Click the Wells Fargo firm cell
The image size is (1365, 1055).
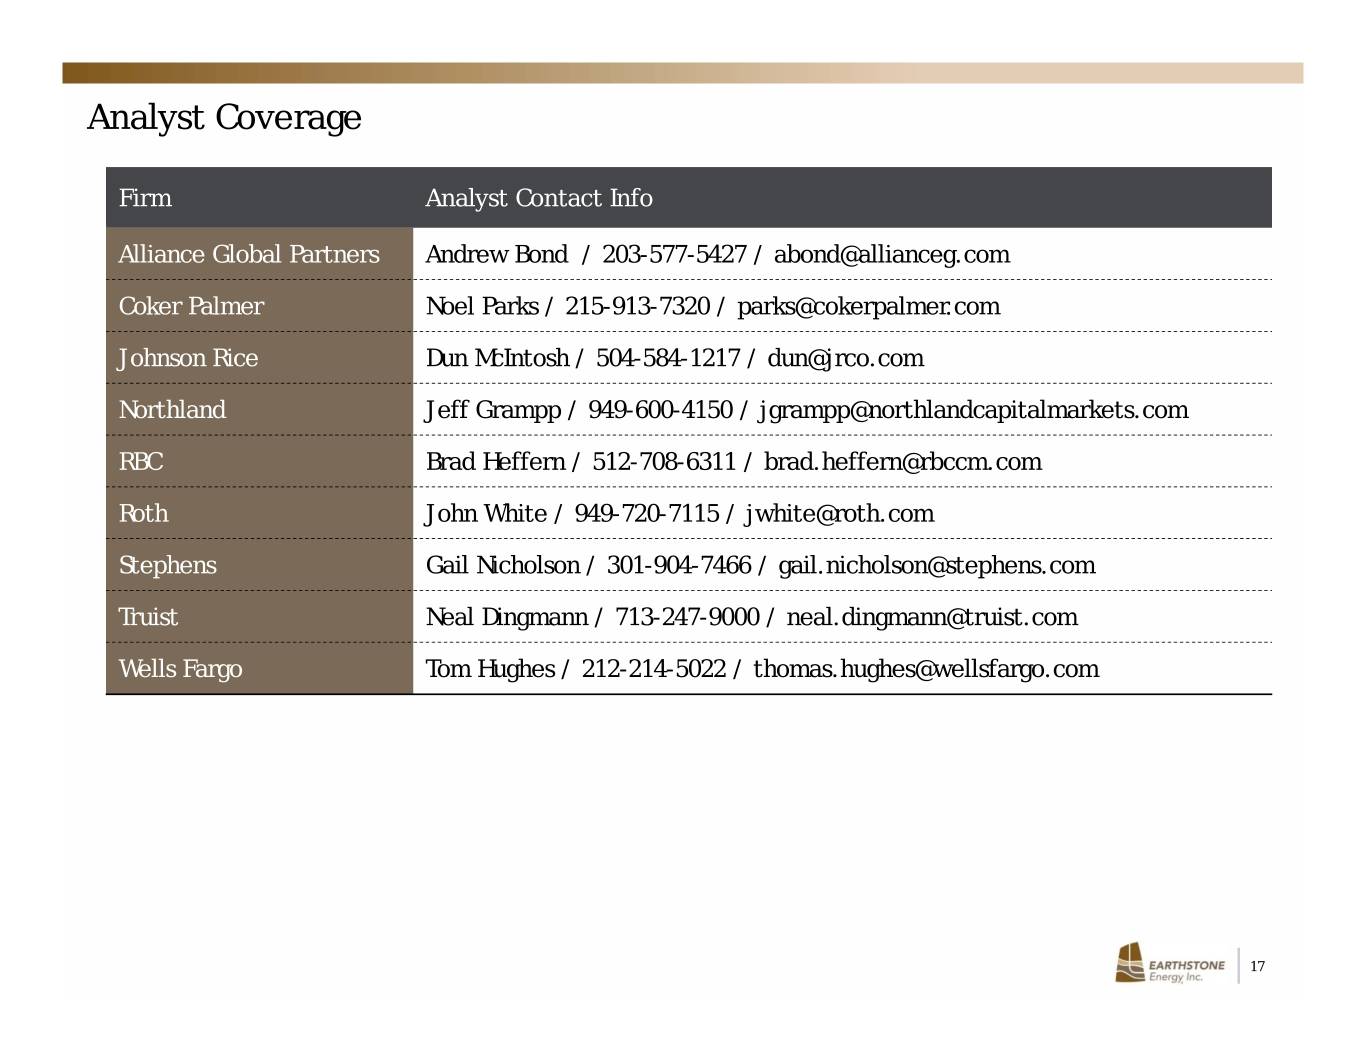click(259, 668)
